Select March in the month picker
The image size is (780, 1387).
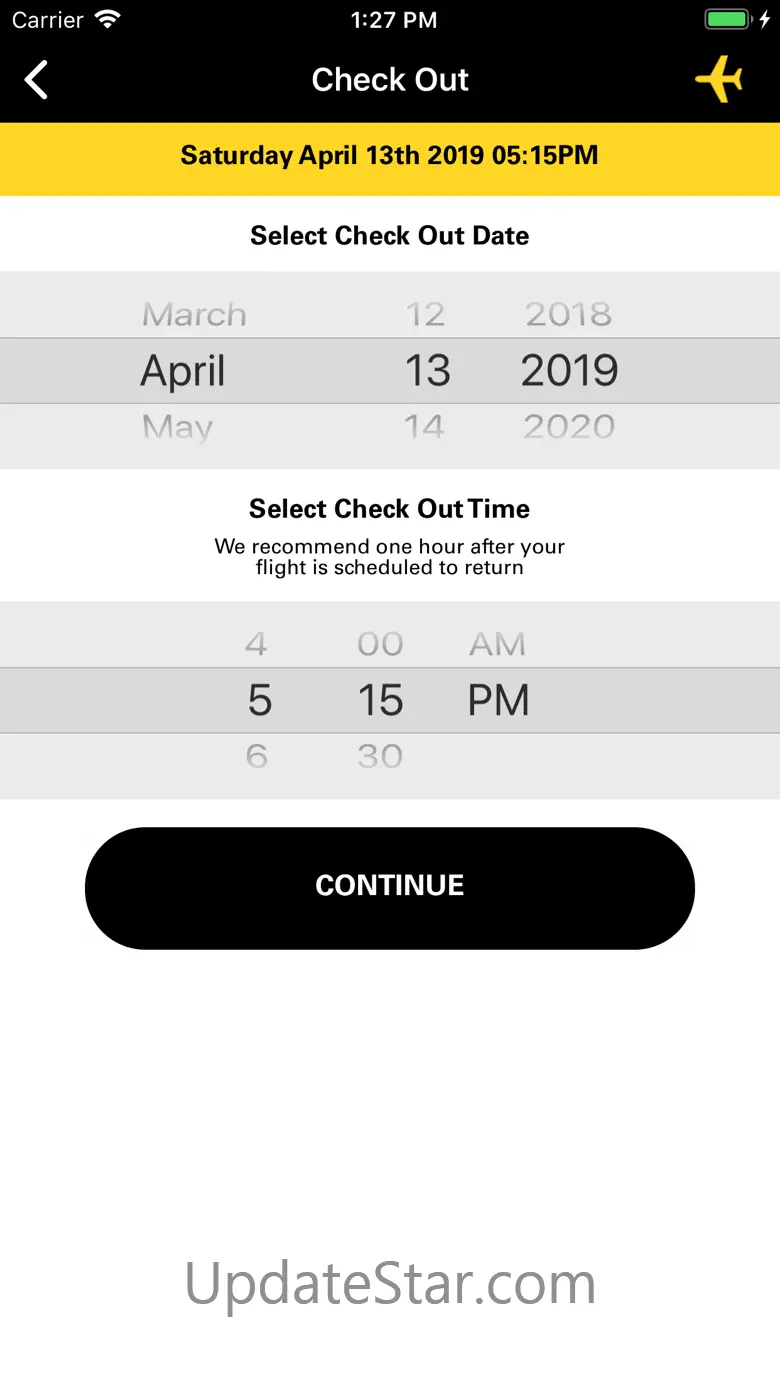[x=194, y=314]
